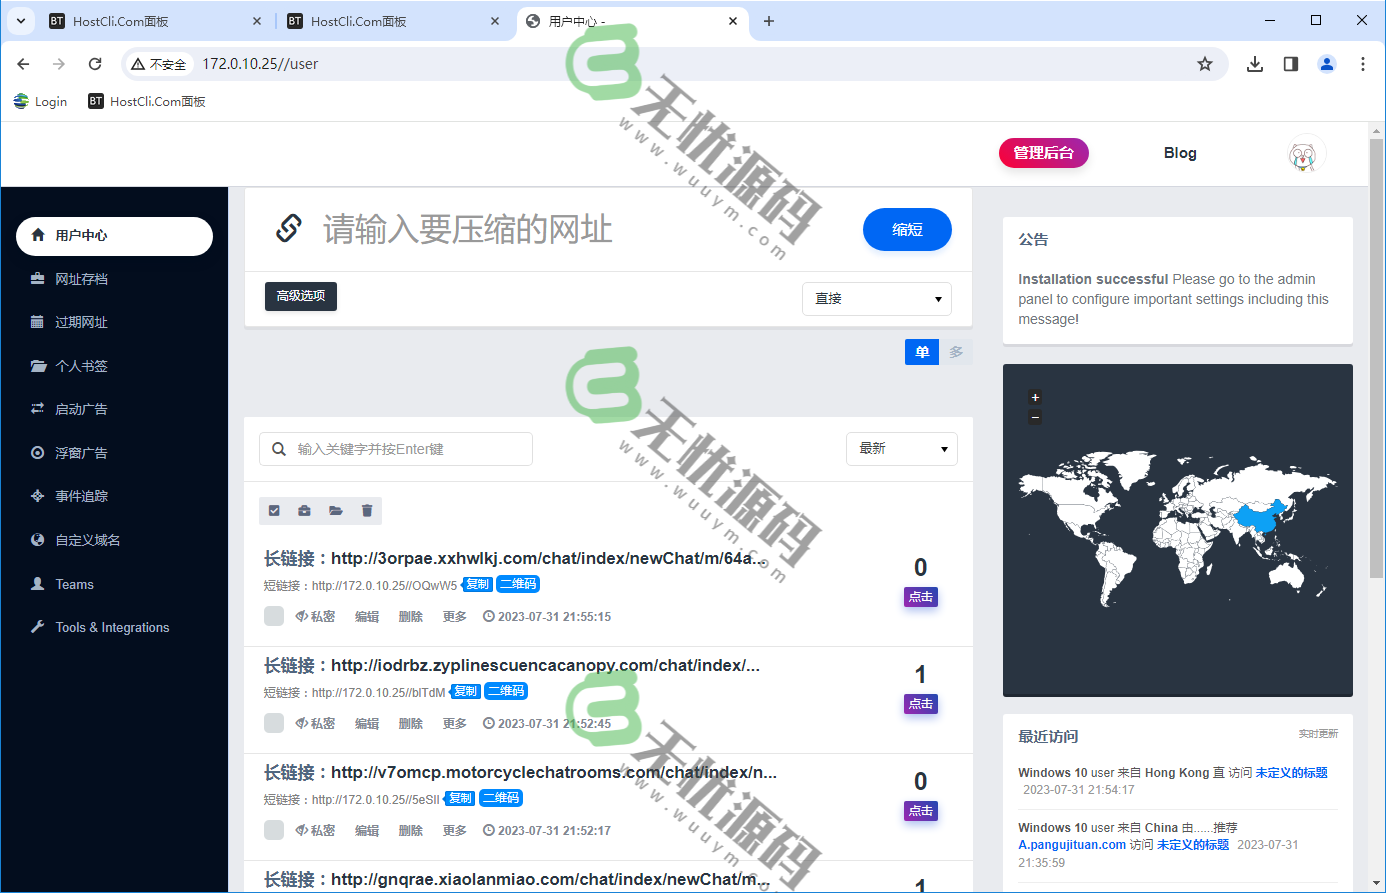The height and width of the screenshot is (893, 1386).
Task: Expand 更多 options for the first link
Action: click(x=454, y=616)
